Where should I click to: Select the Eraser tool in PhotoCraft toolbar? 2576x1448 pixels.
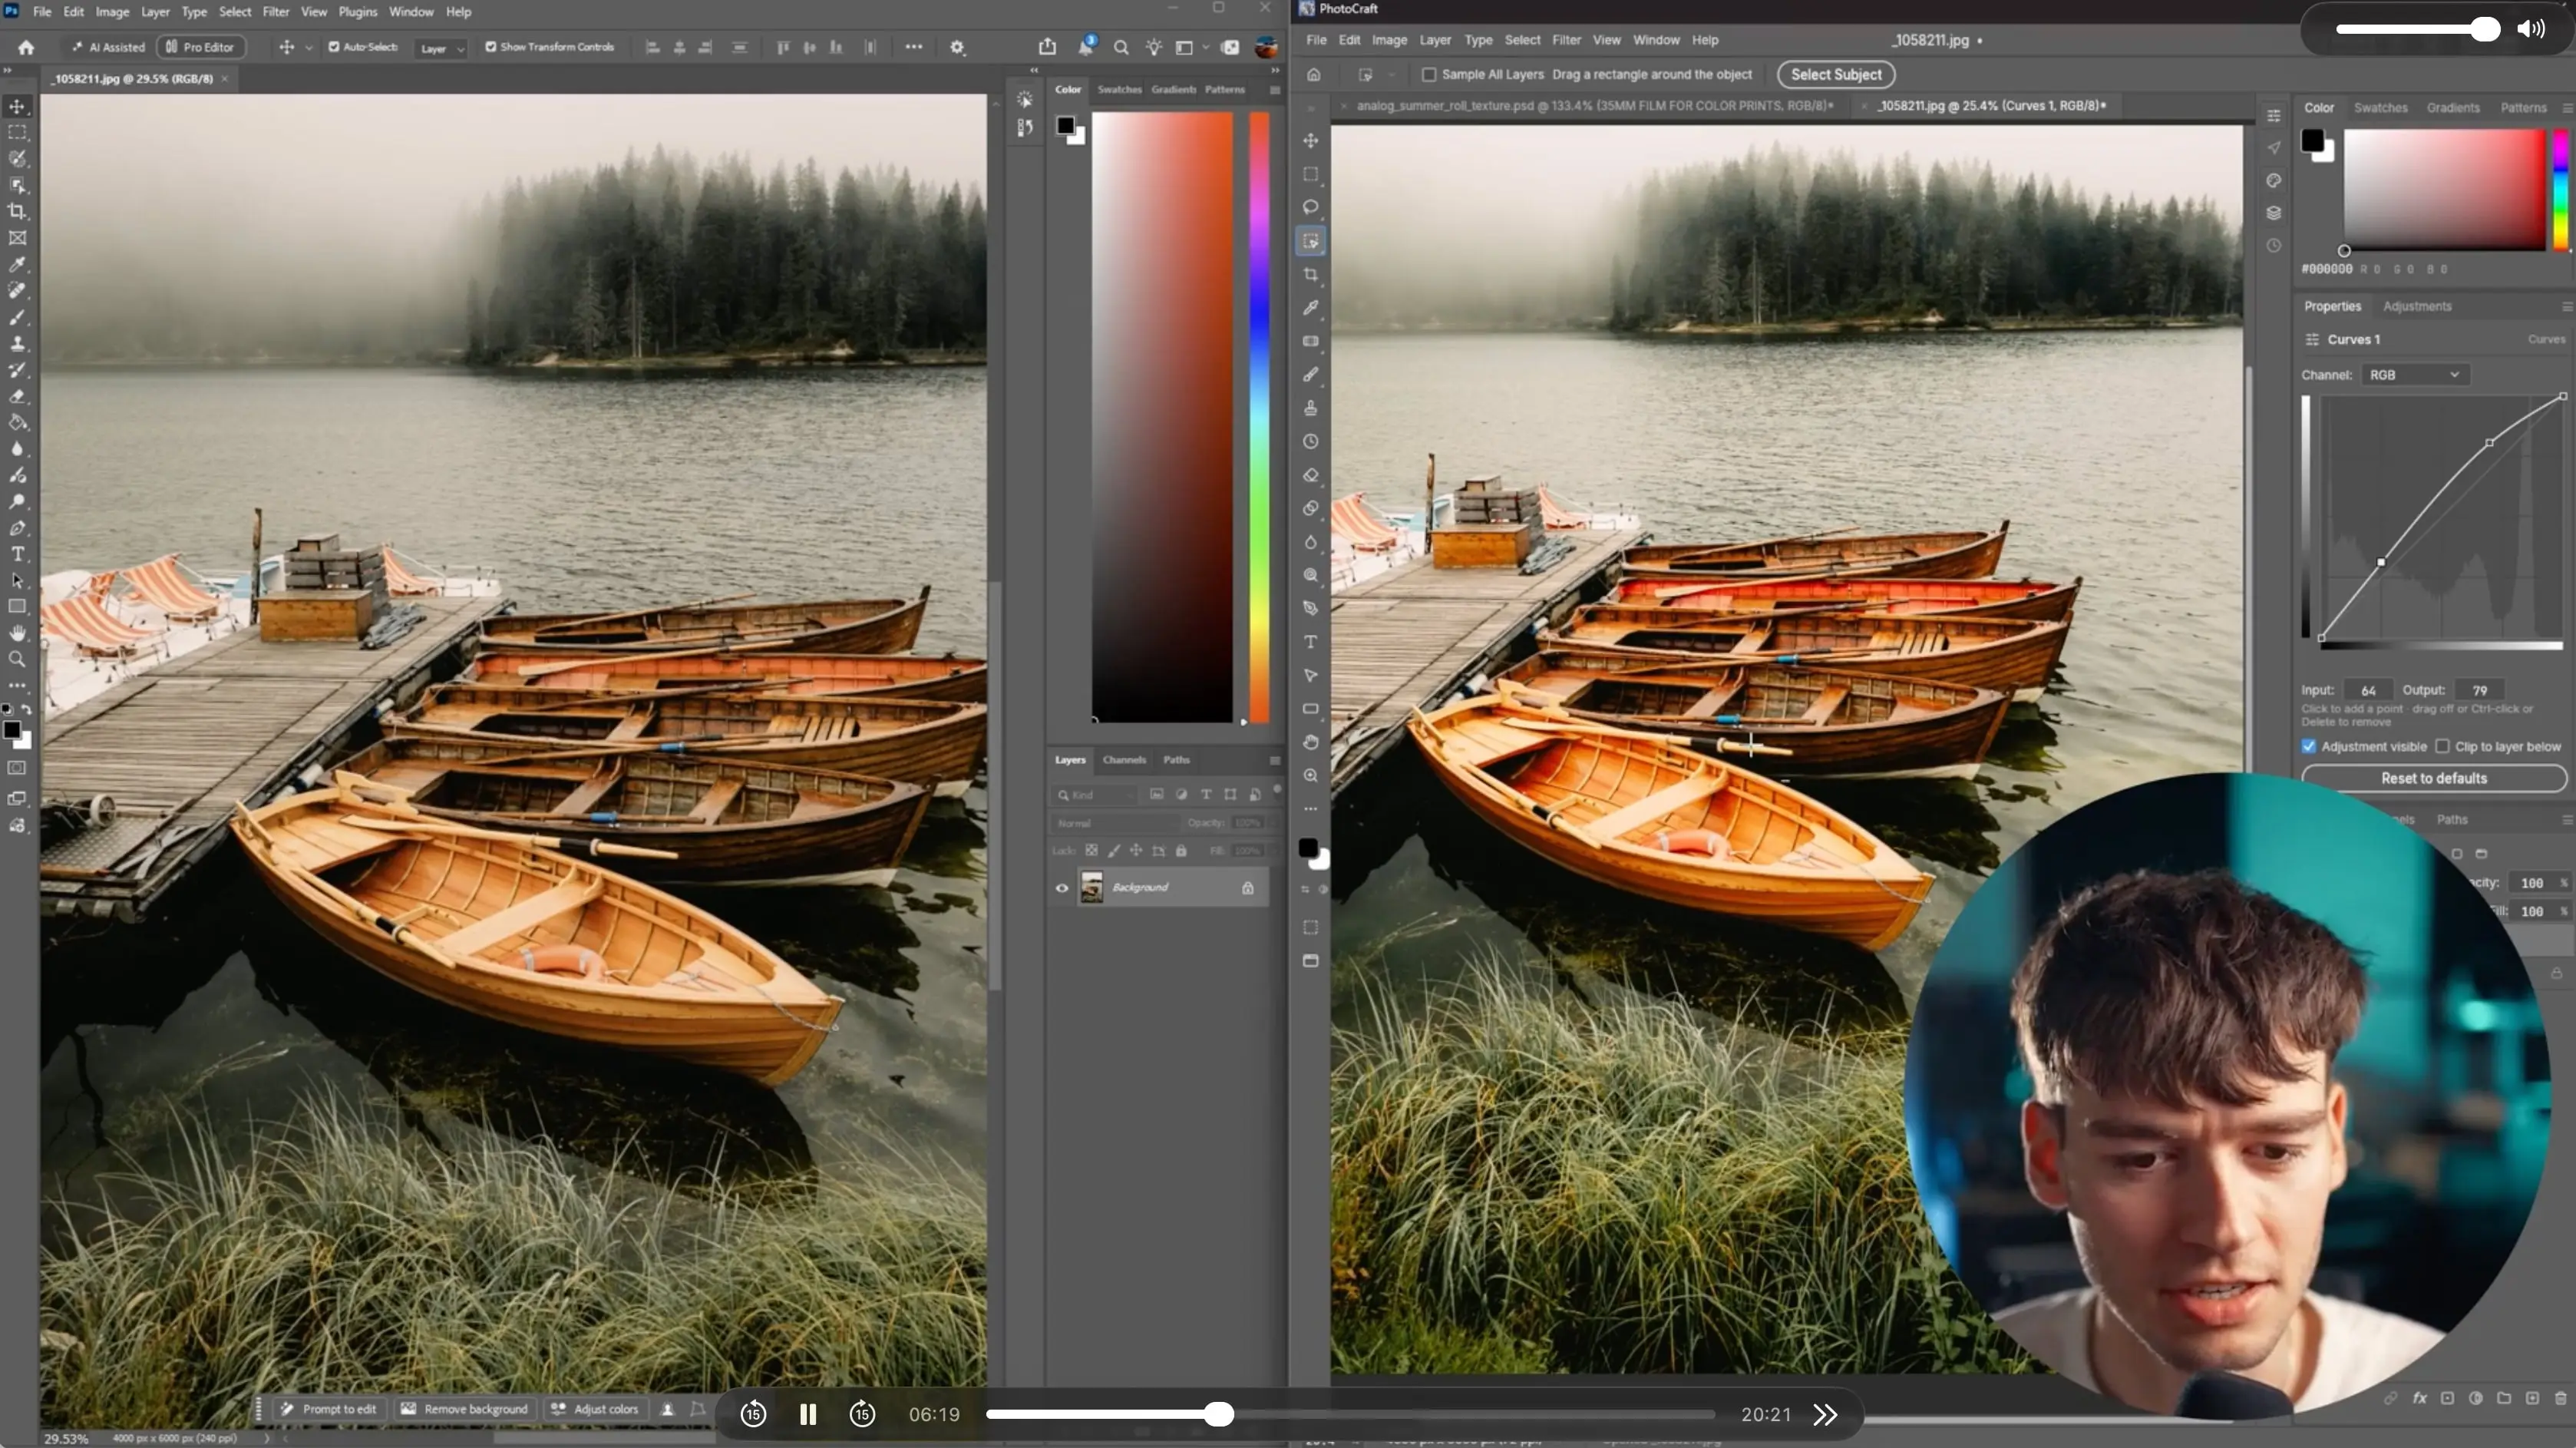point(1310,475)
